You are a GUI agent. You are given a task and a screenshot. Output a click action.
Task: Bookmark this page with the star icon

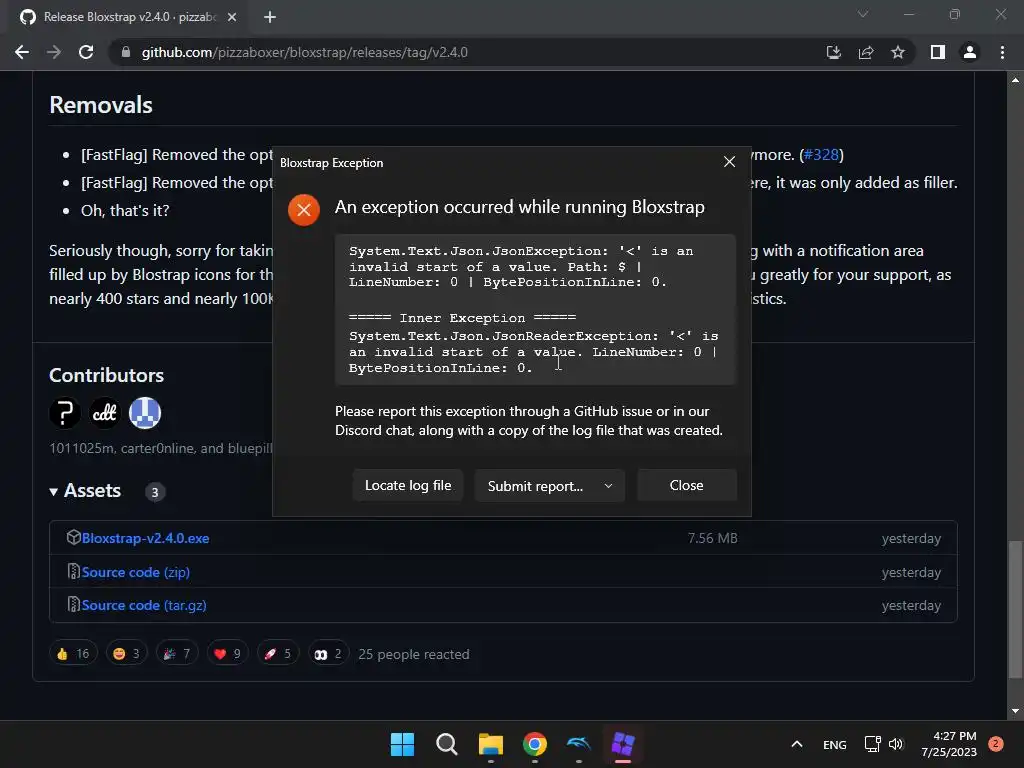pos(898,52)
